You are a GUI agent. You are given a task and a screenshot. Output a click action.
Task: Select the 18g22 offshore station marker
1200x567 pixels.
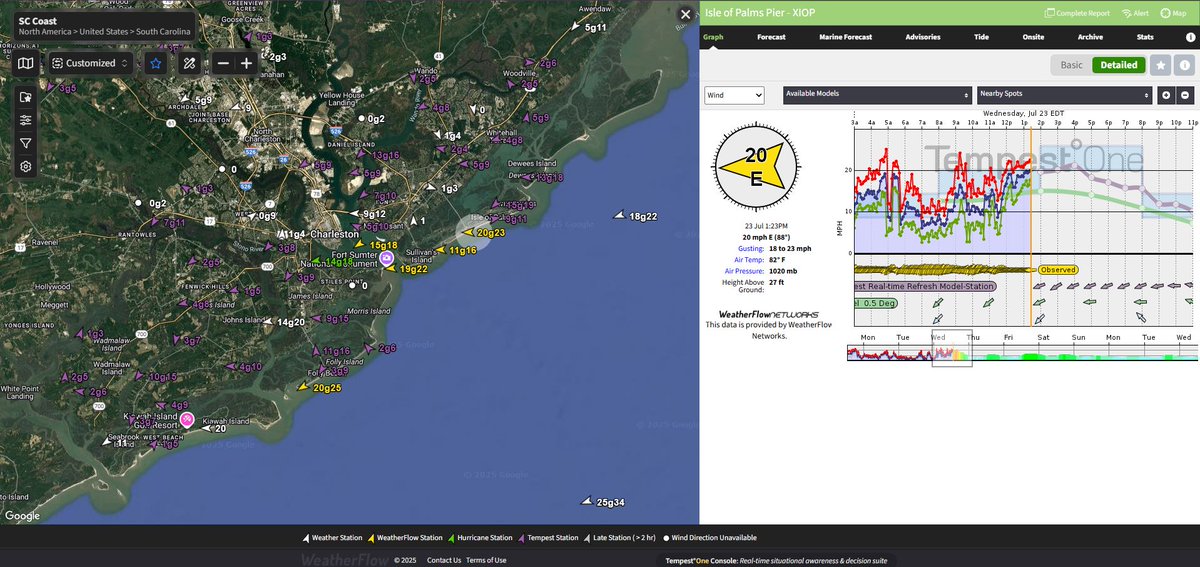[x=636, y=216]
